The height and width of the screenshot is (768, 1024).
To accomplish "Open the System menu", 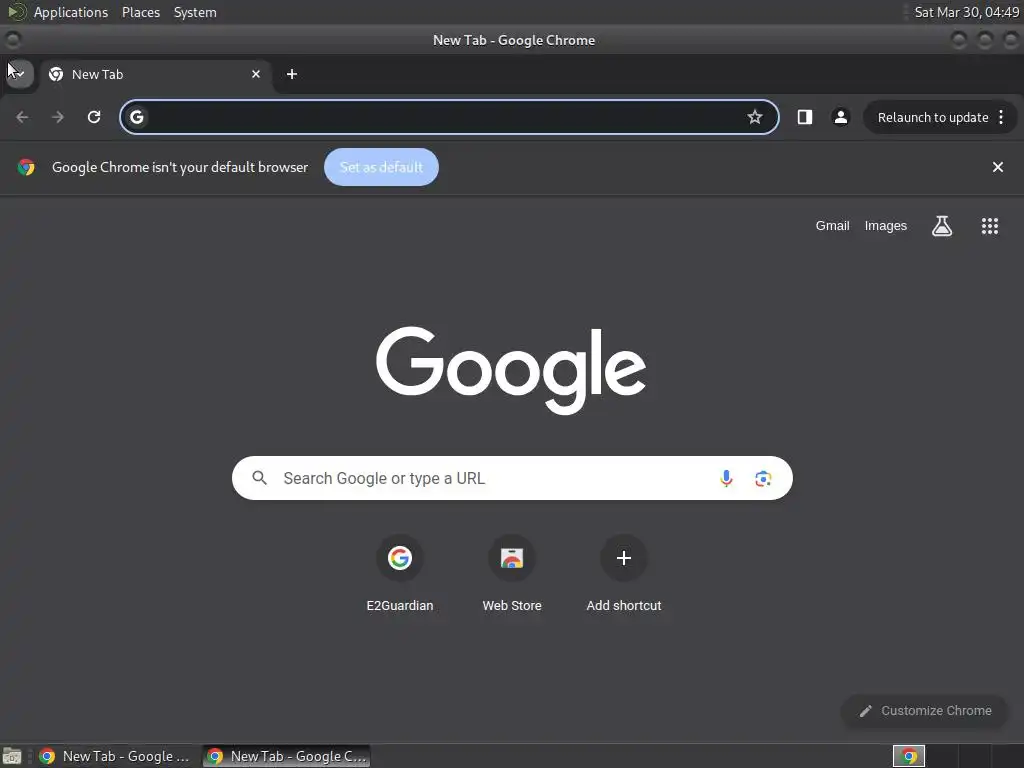I will pyautogui.click(x=195, y=12).
